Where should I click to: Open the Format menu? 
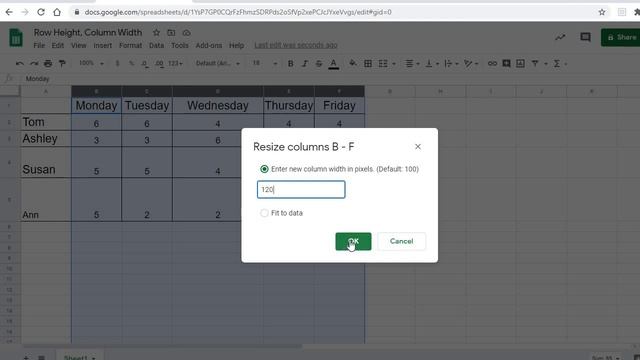point(131,45)
